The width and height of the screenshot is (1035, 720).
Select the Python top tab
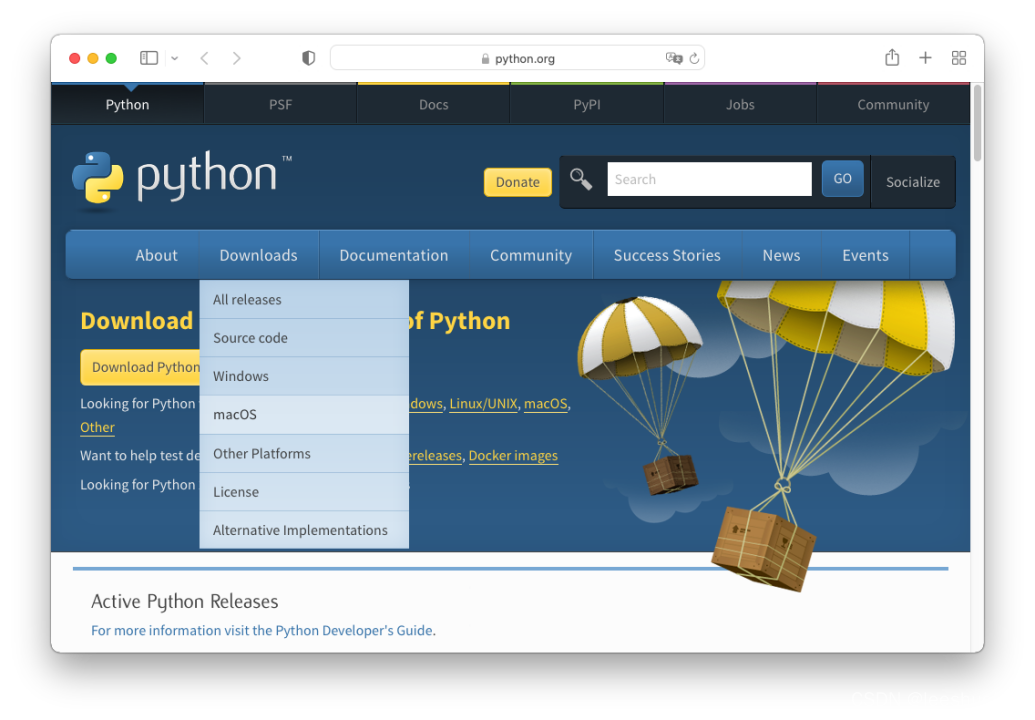point(127,104)
